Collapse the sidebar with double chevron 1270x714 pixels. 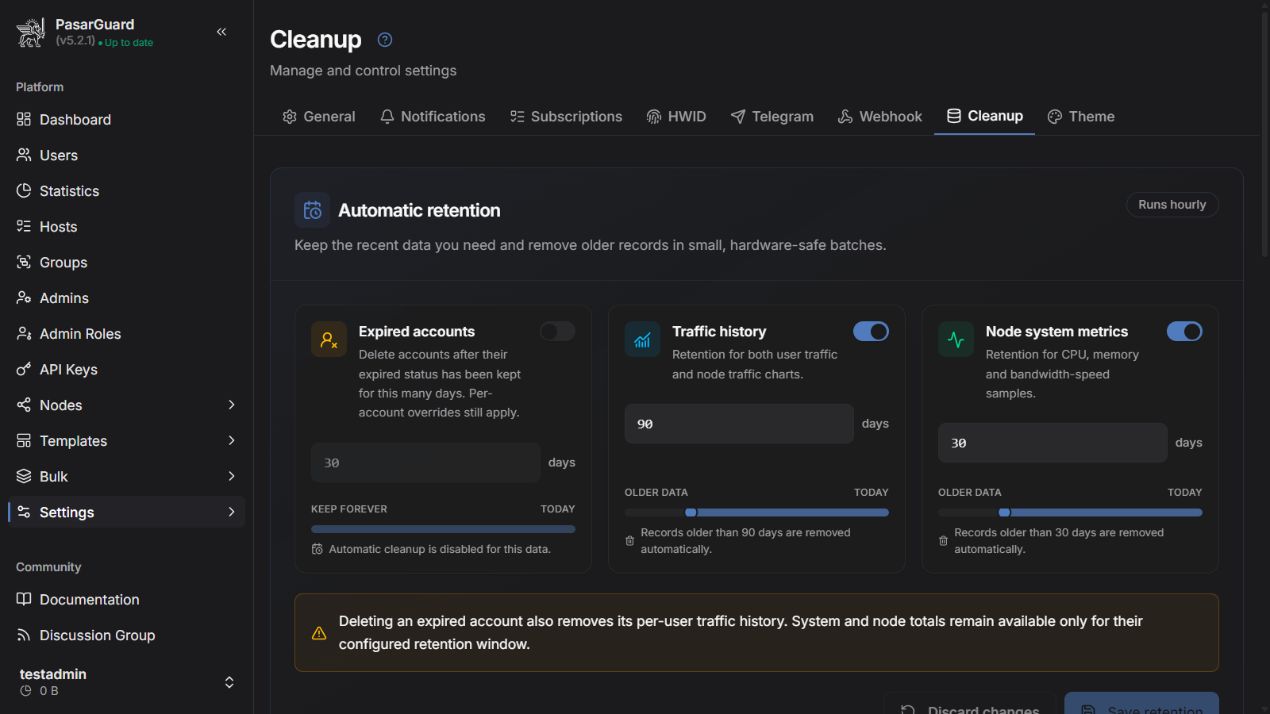[x=222, y=32]
